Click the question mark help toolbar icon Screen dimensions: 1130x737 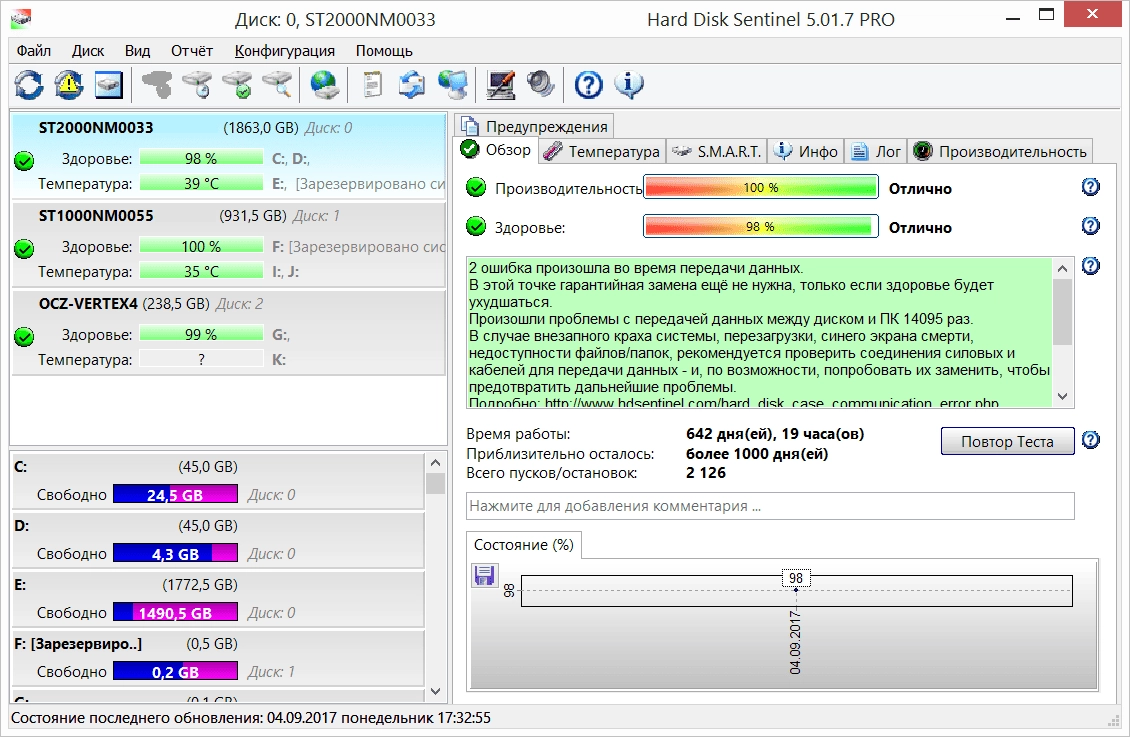[588, 85]
